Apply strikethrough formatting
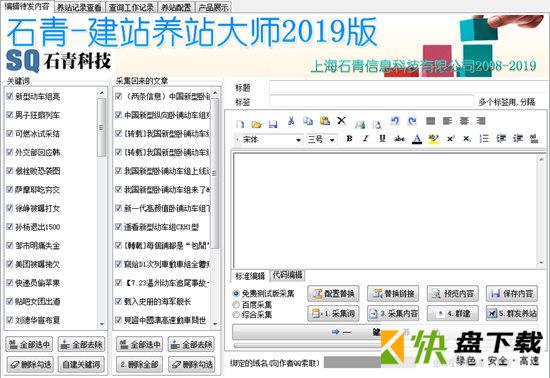Screen dimensions: 550x378 (400, 139)
